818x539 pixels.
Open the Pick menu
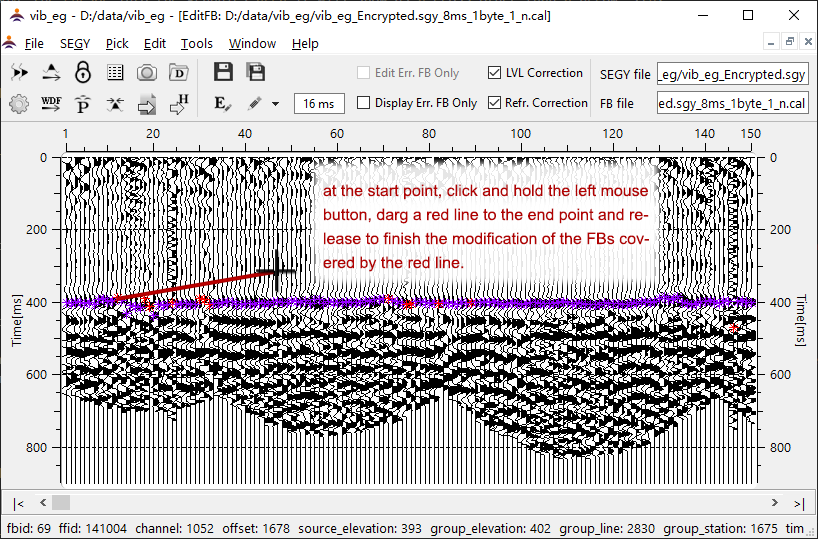(117, 43)
